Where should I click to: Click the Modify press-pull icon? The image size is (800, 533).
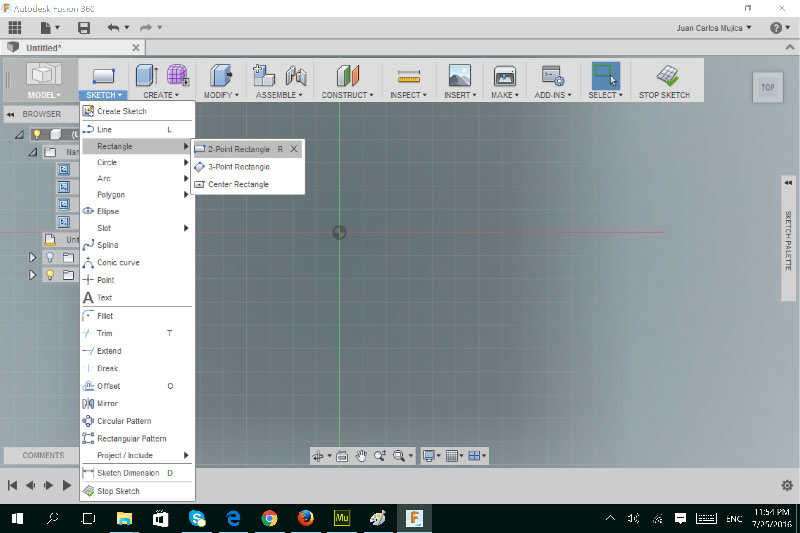pos(221,75)
